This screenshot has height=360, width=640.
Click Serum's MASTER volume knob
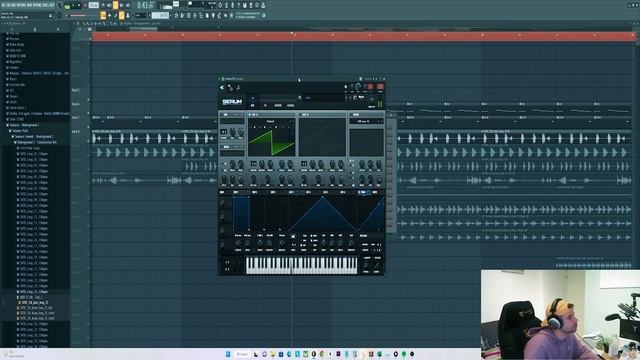(x=372, y=100)
